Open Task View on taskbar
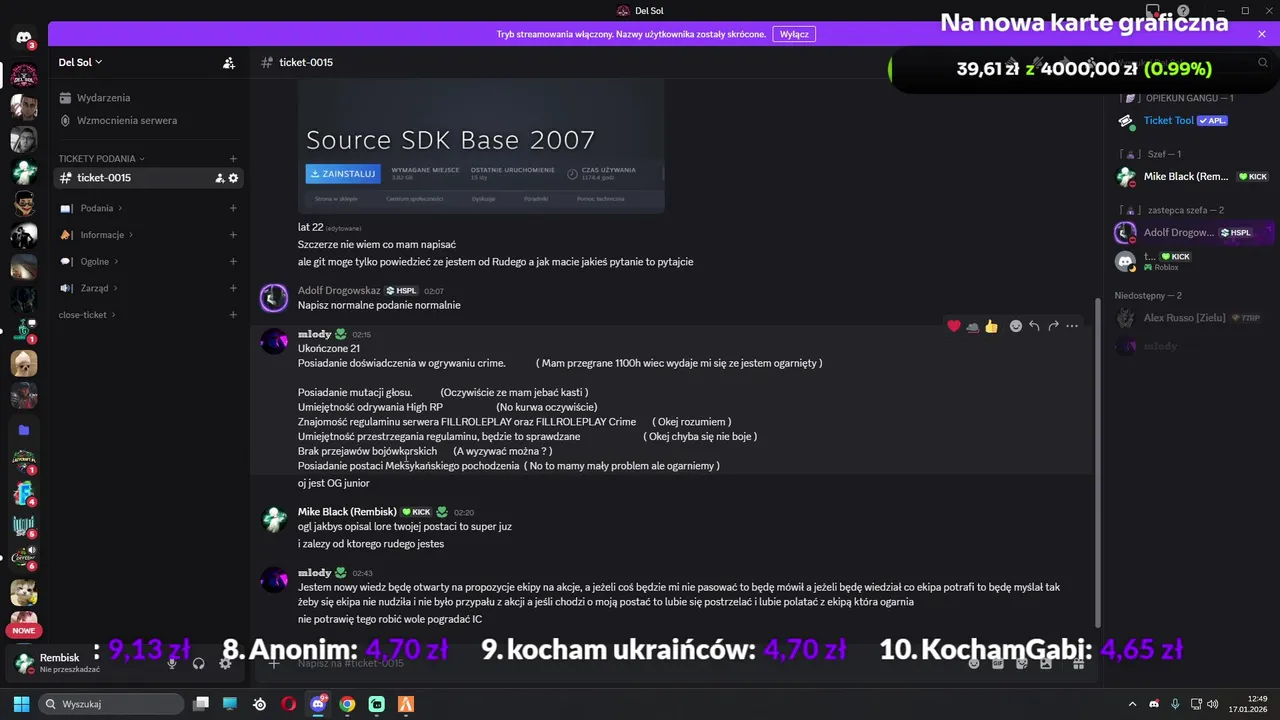Image resolution: width=1280 pixels, height=720 pixels. 201,704
